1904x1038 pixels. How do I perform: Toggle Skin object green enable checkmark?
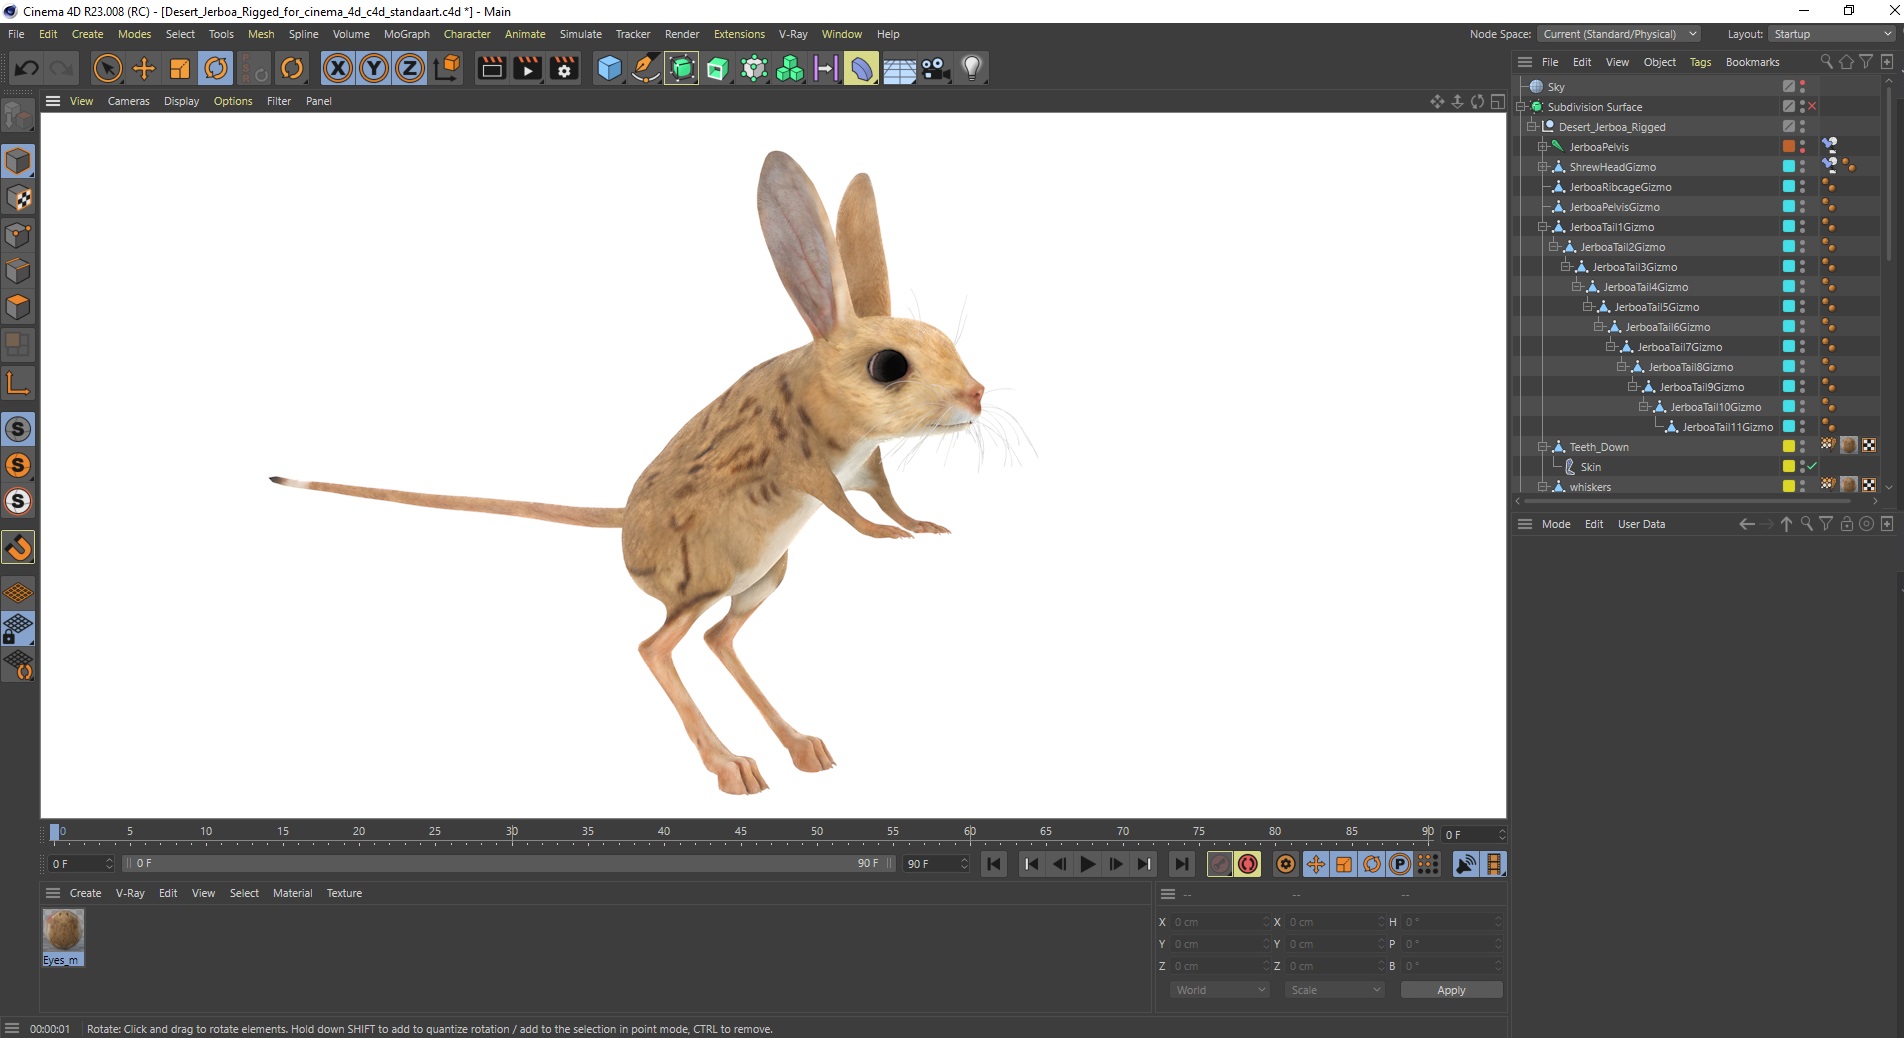pyautogui.click(x=1812, y=466)
